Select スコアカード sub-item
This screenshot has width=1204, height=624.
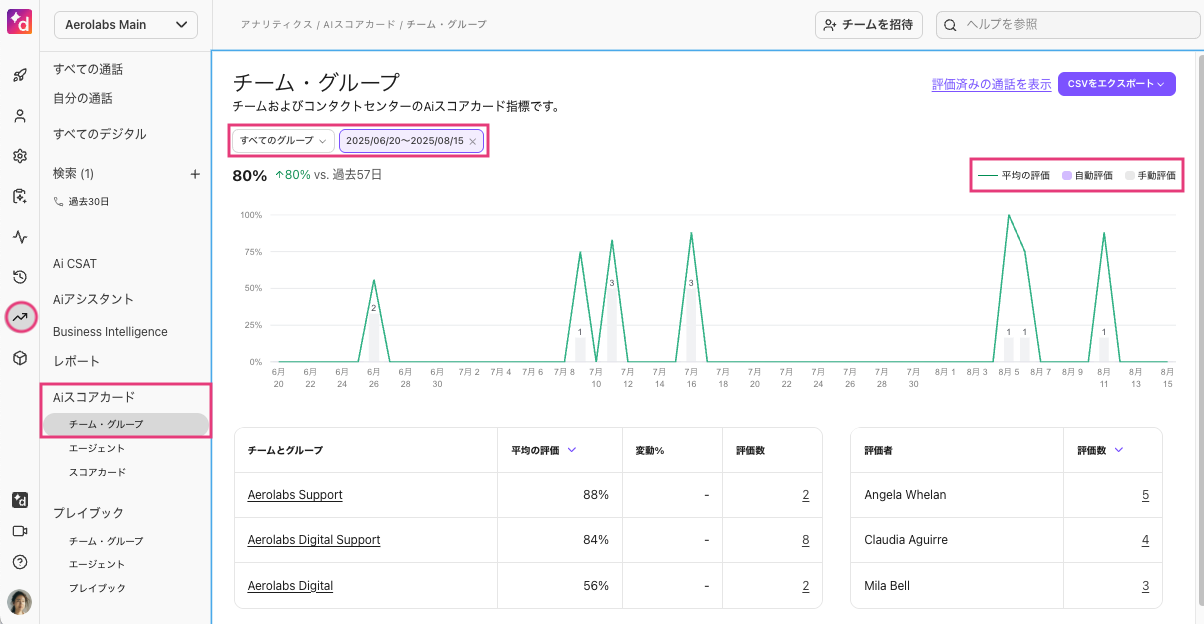(97, 472)
